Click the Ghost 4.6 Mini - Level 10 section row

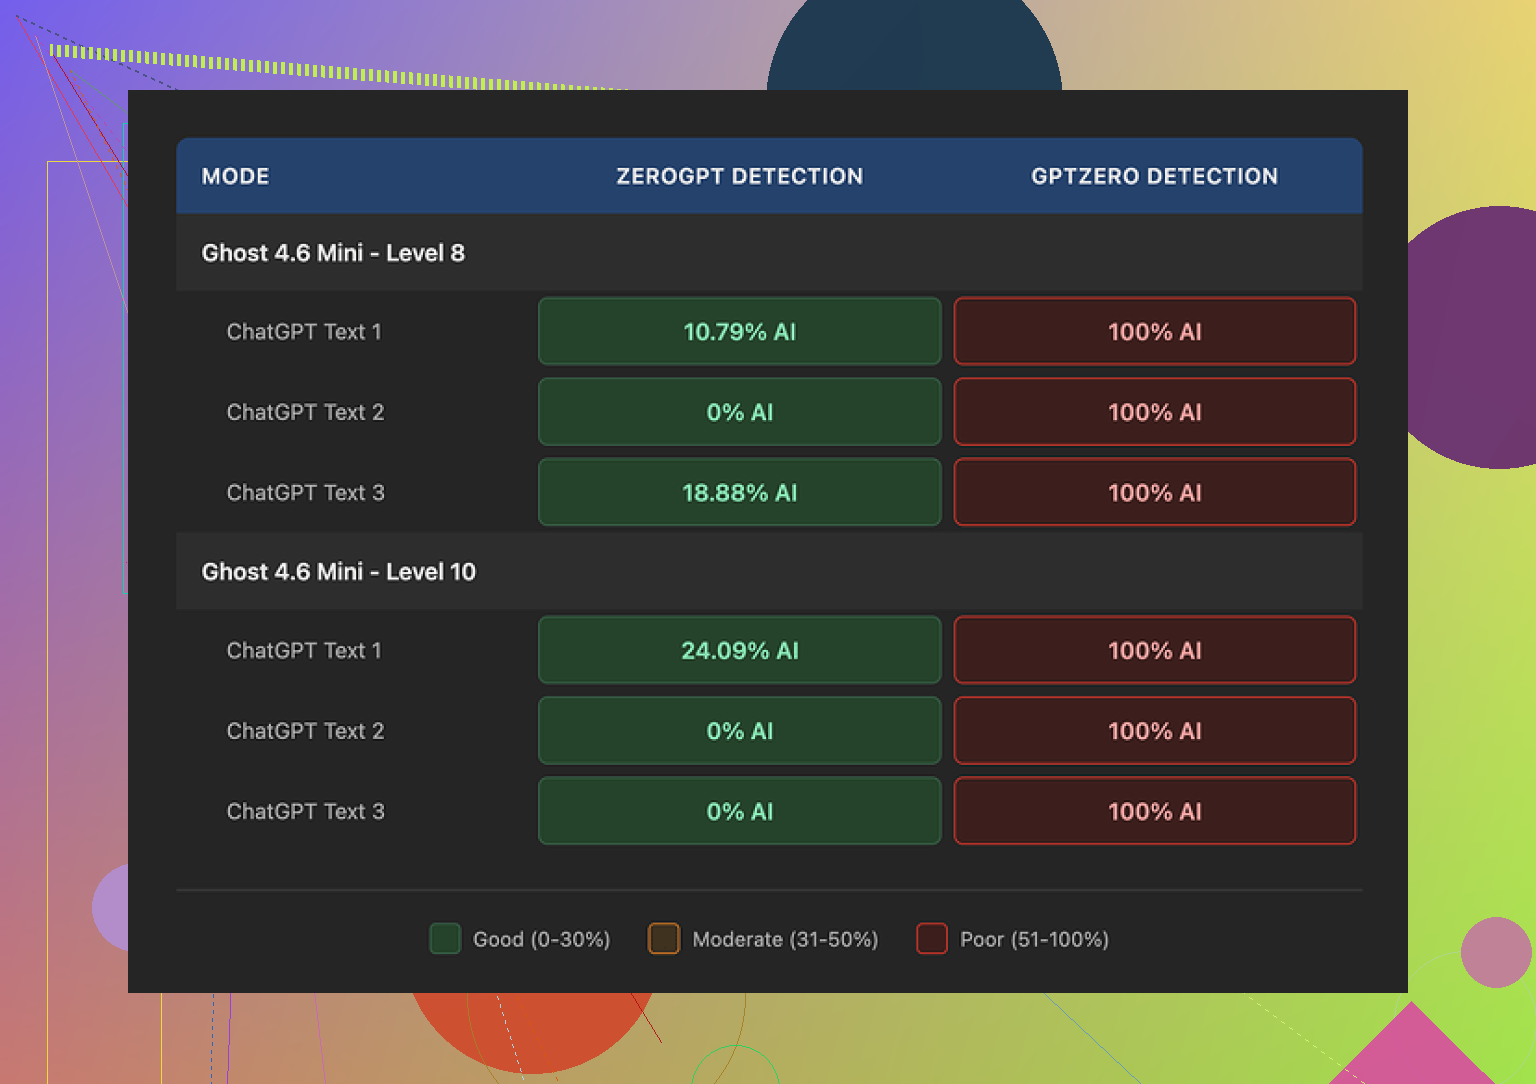339,572
